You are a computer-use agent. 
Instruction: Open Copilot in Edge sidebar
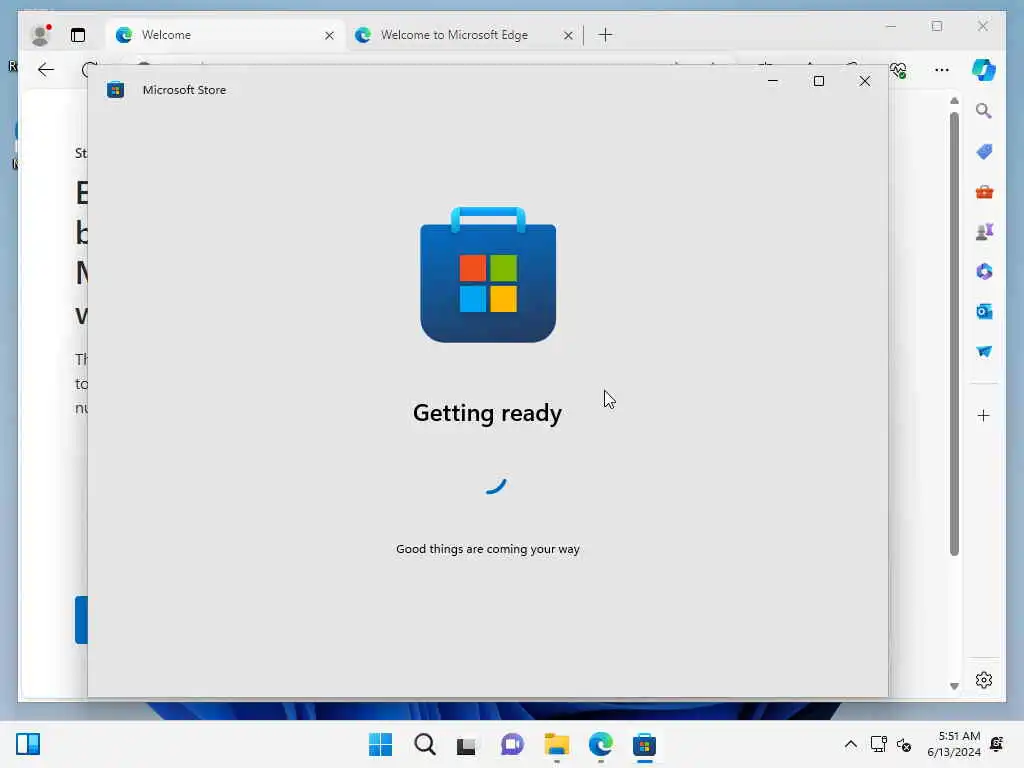[984, 70]
